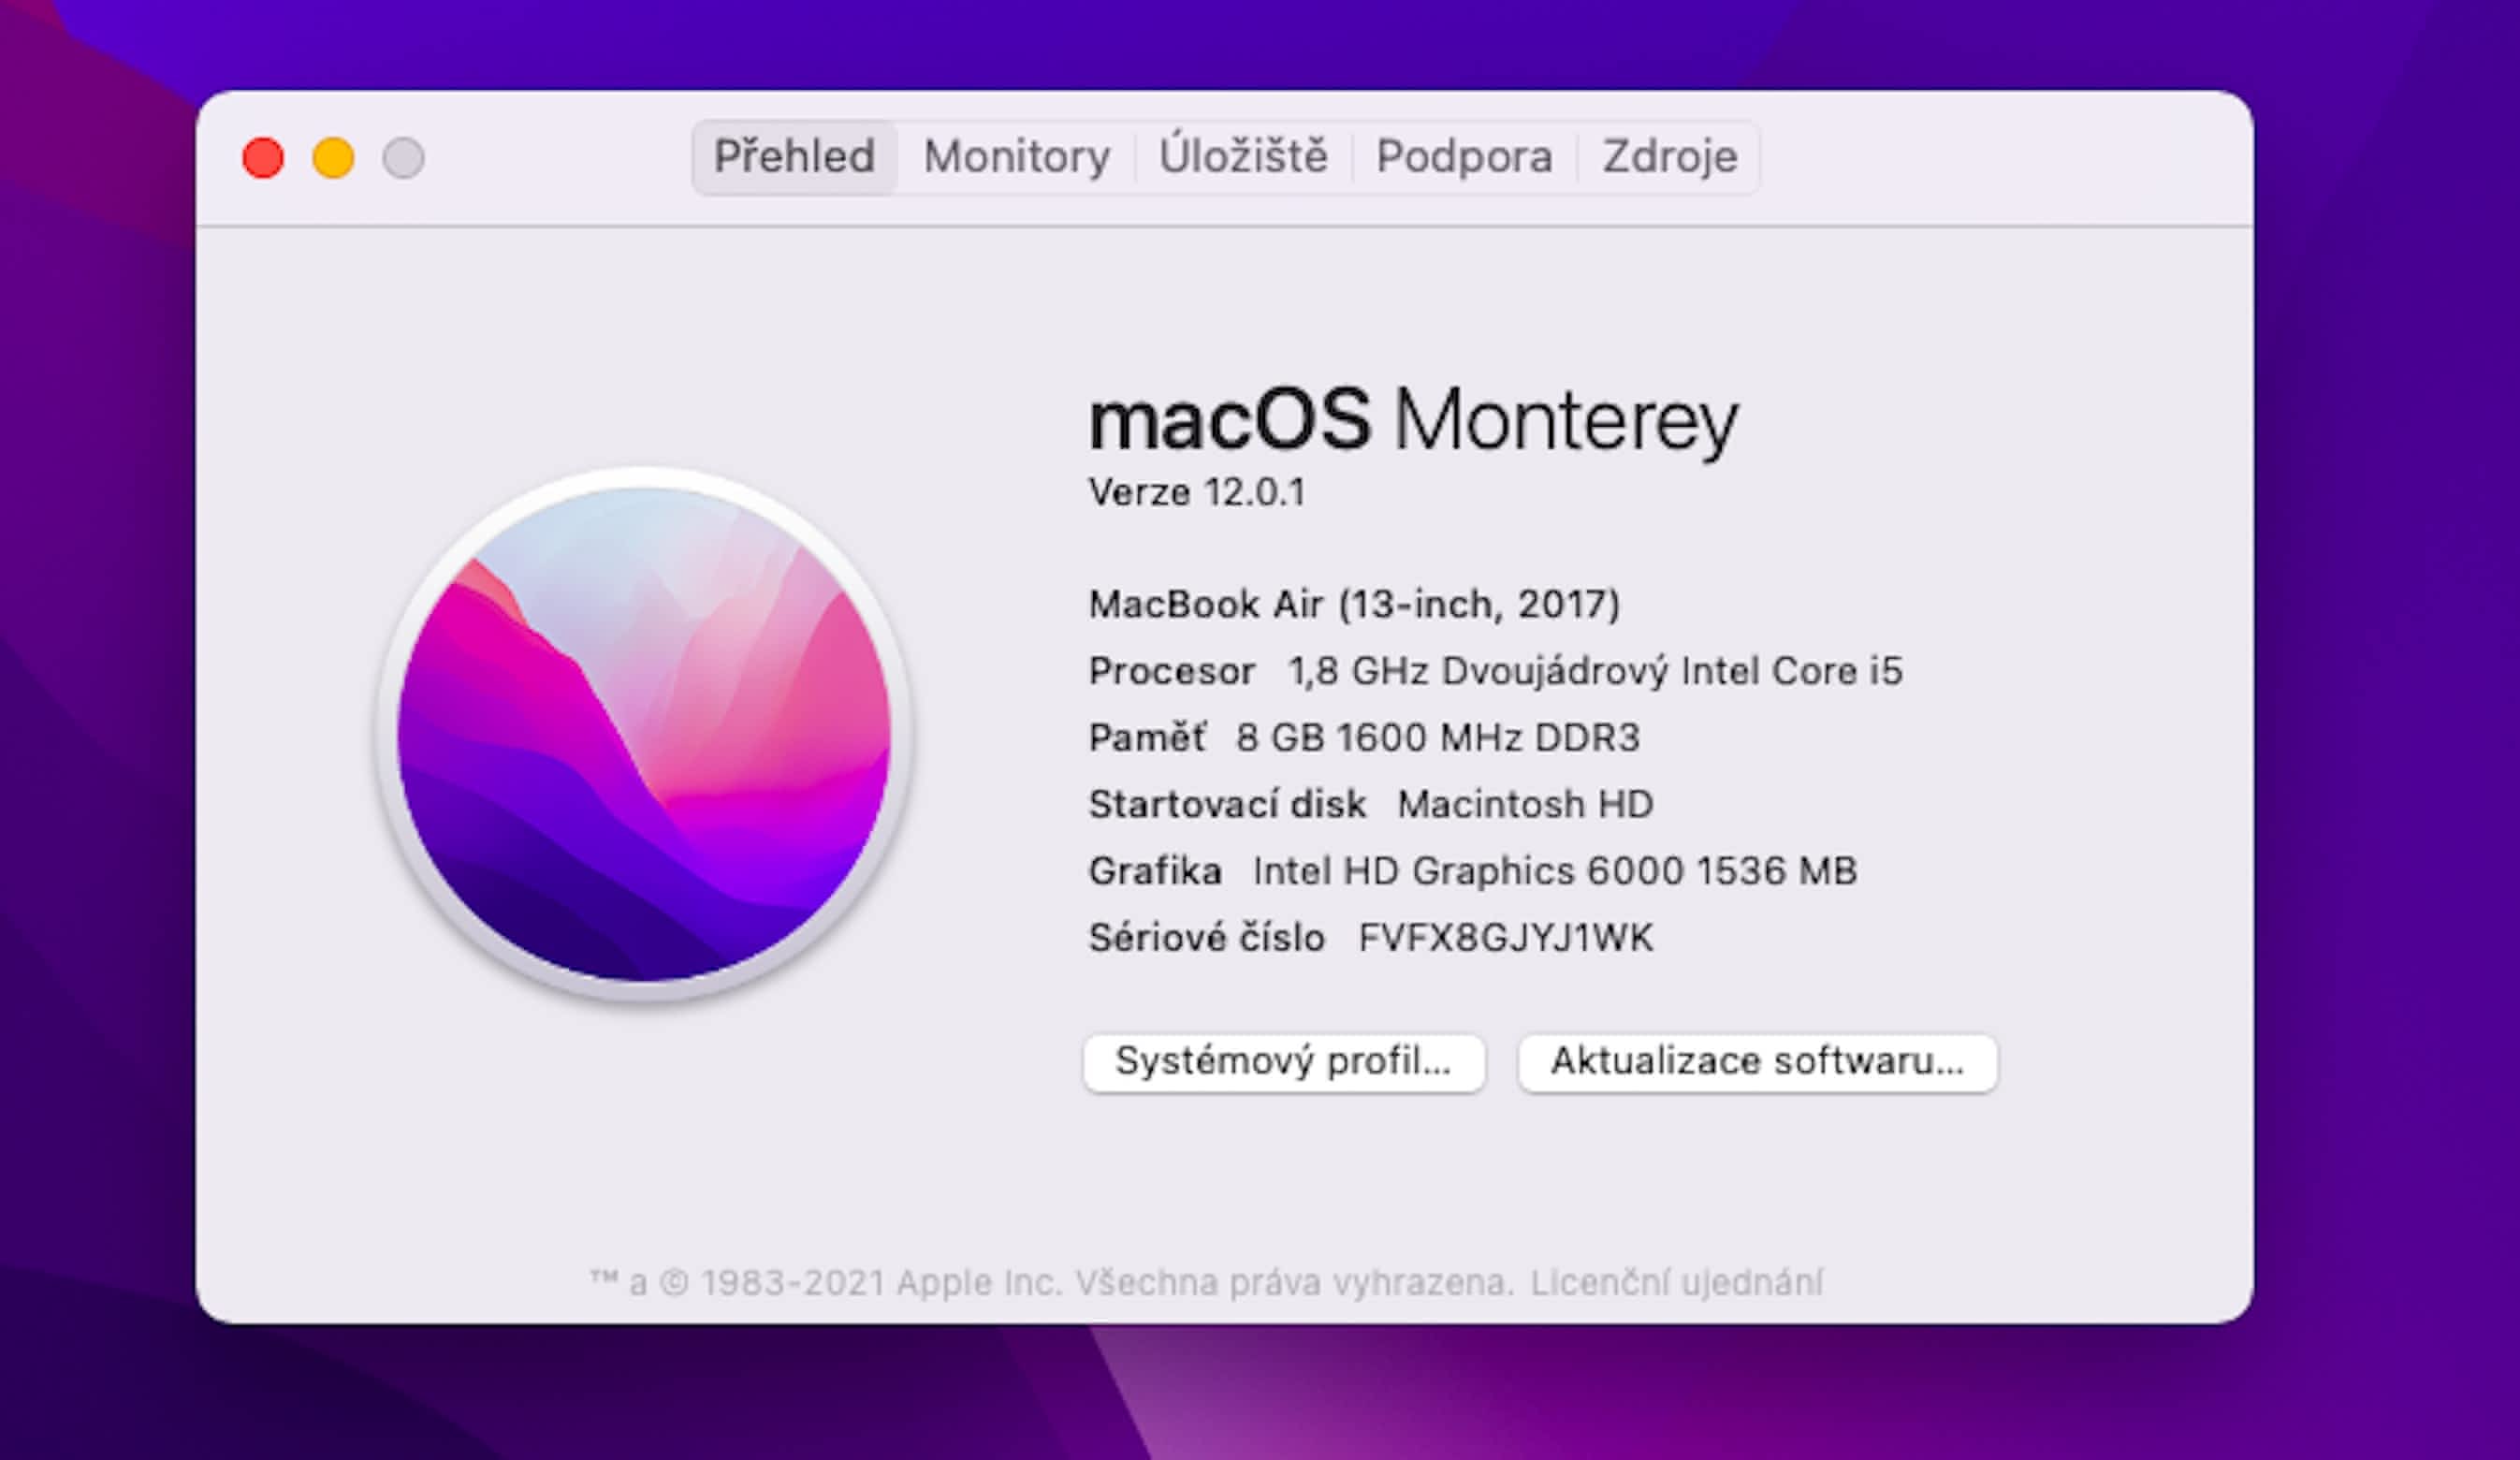
Task: Select the serial number FVFX8GJYJ1WK
Action: point(1505,938)
